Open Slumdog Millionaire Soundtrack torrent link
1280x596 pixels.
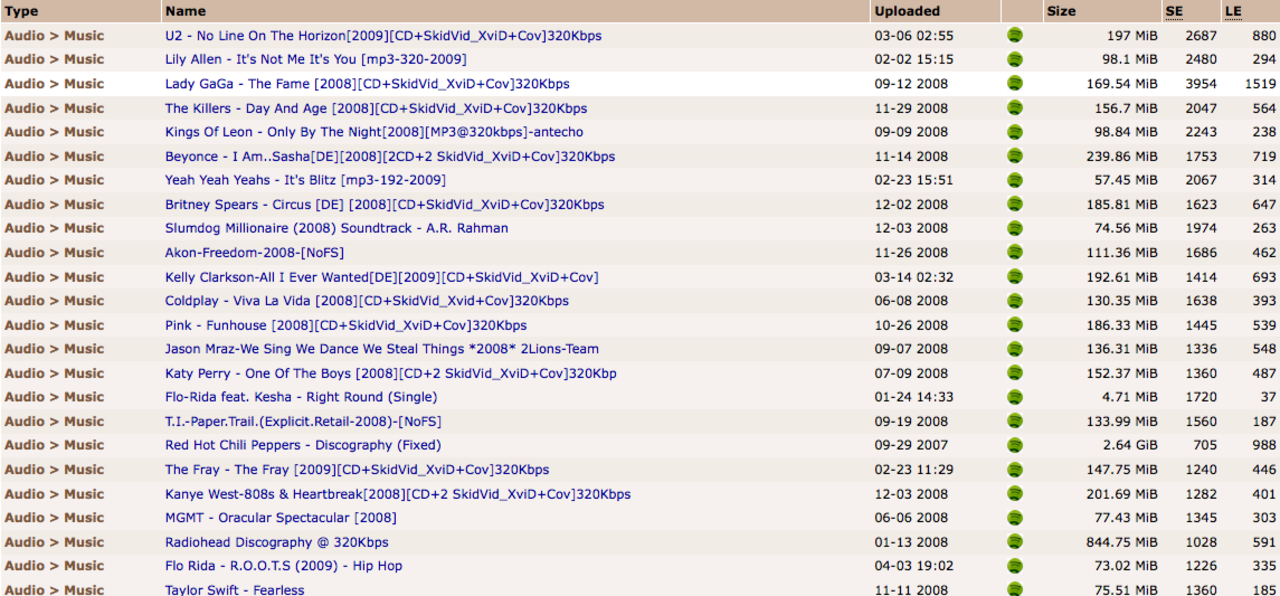point(336,228)
